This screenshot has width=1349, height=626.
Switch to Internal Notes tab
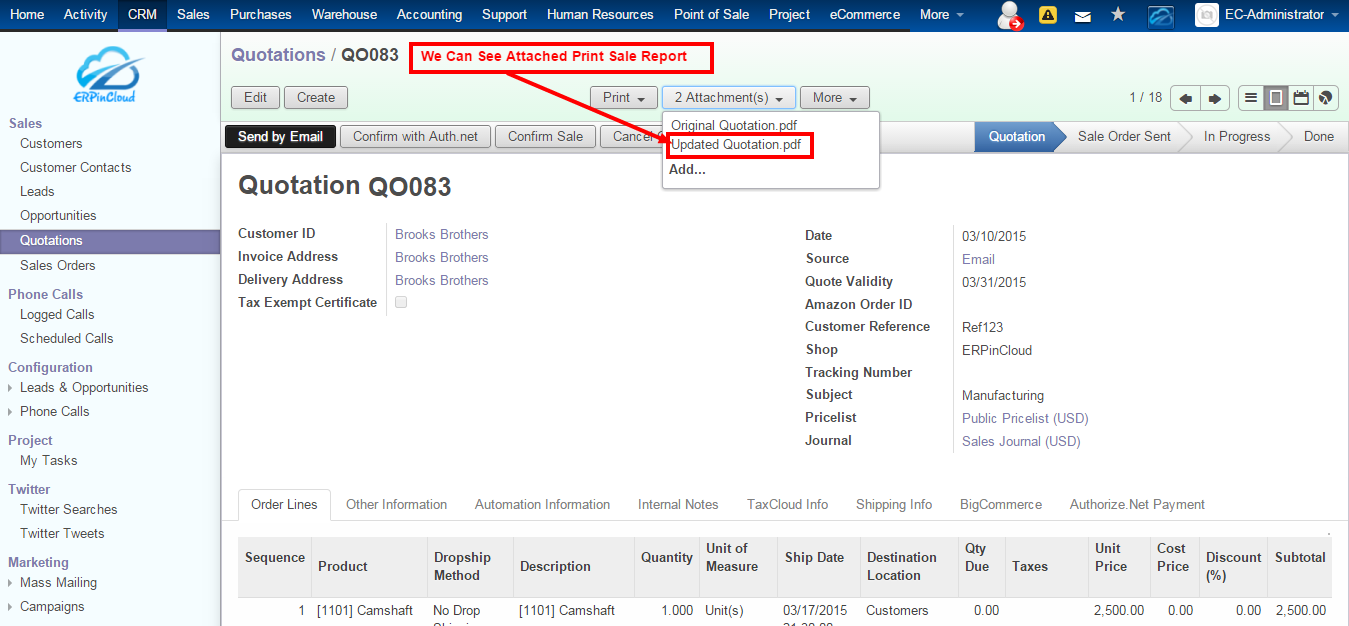678,505
